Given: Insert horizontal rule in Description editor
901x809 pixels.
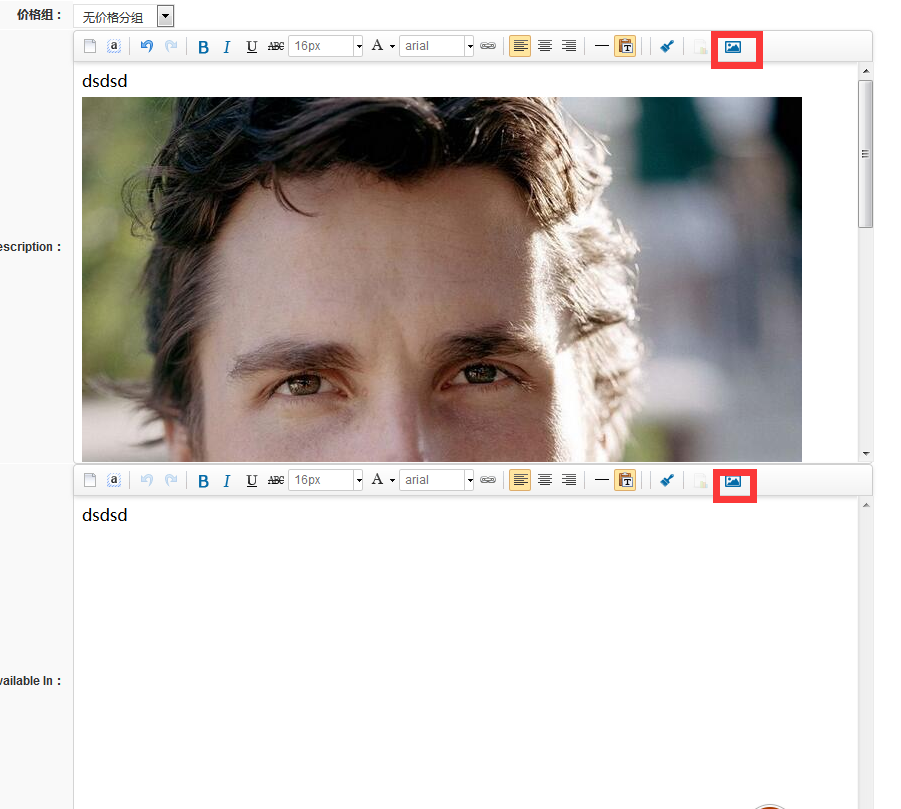Looking at the screenshot, I should tap(602, 46).
